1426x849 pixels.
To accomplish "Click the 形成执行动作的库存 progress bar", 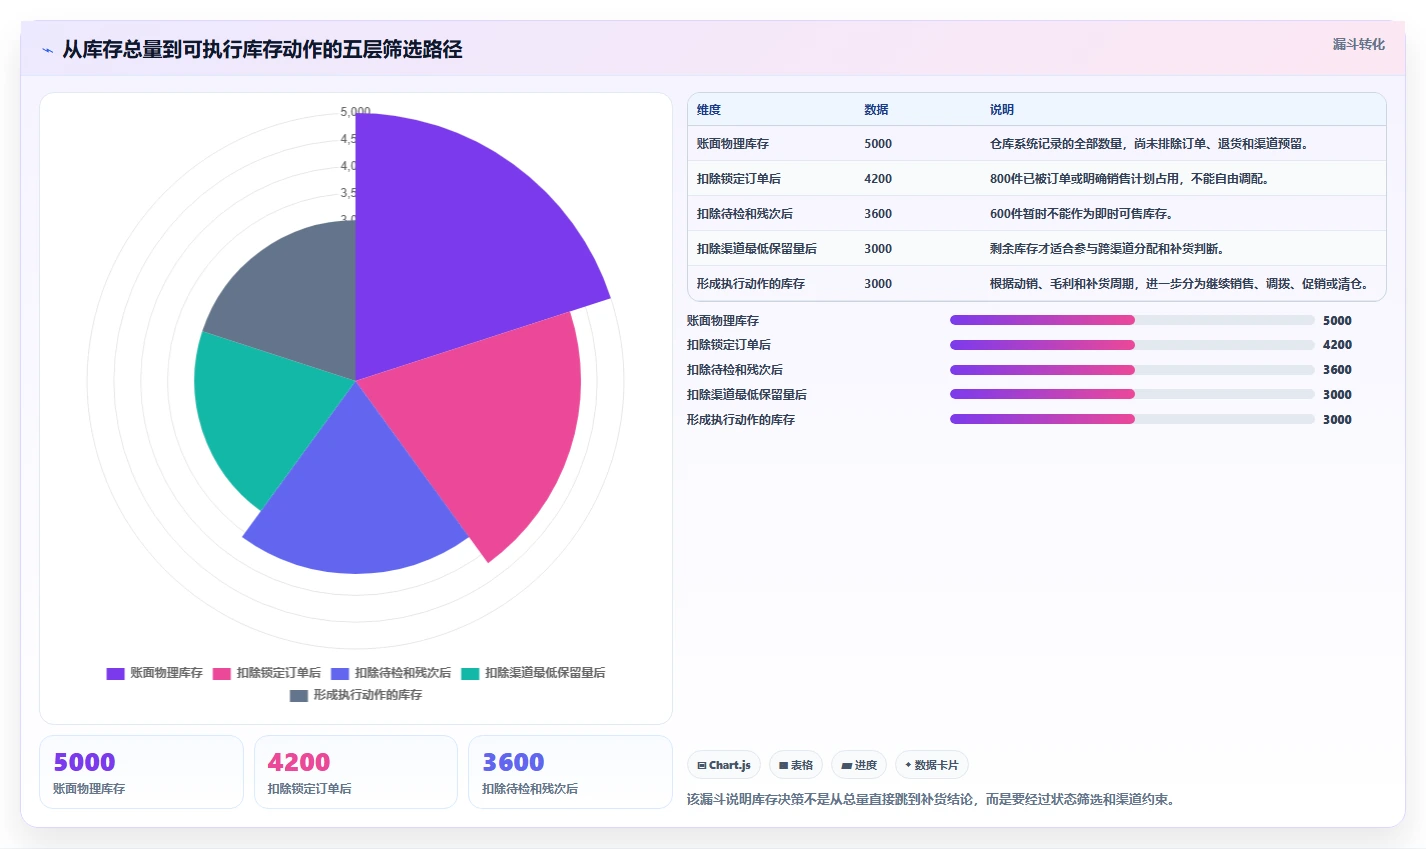I will click(1132, 419).
